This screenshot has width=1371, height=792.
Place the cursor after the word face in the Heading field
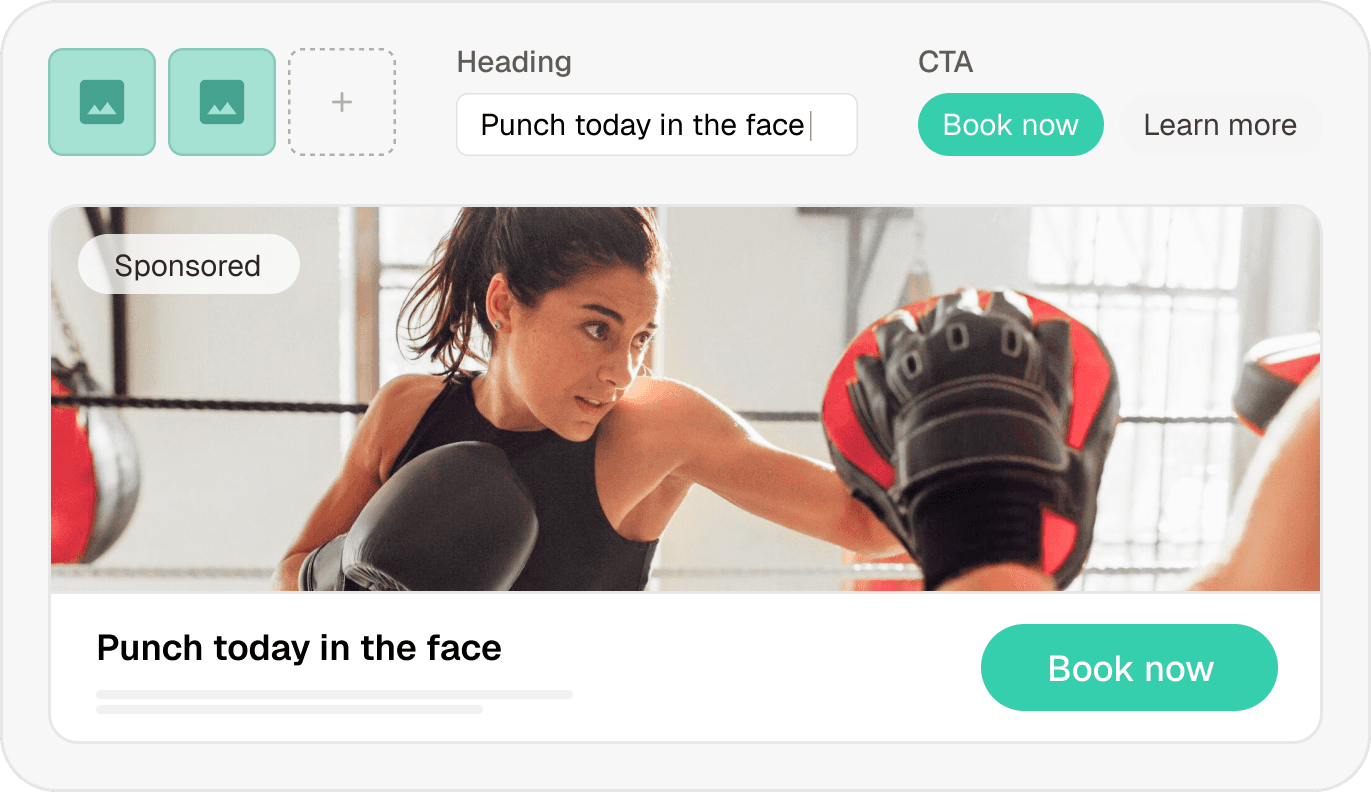tap(808, 125)
